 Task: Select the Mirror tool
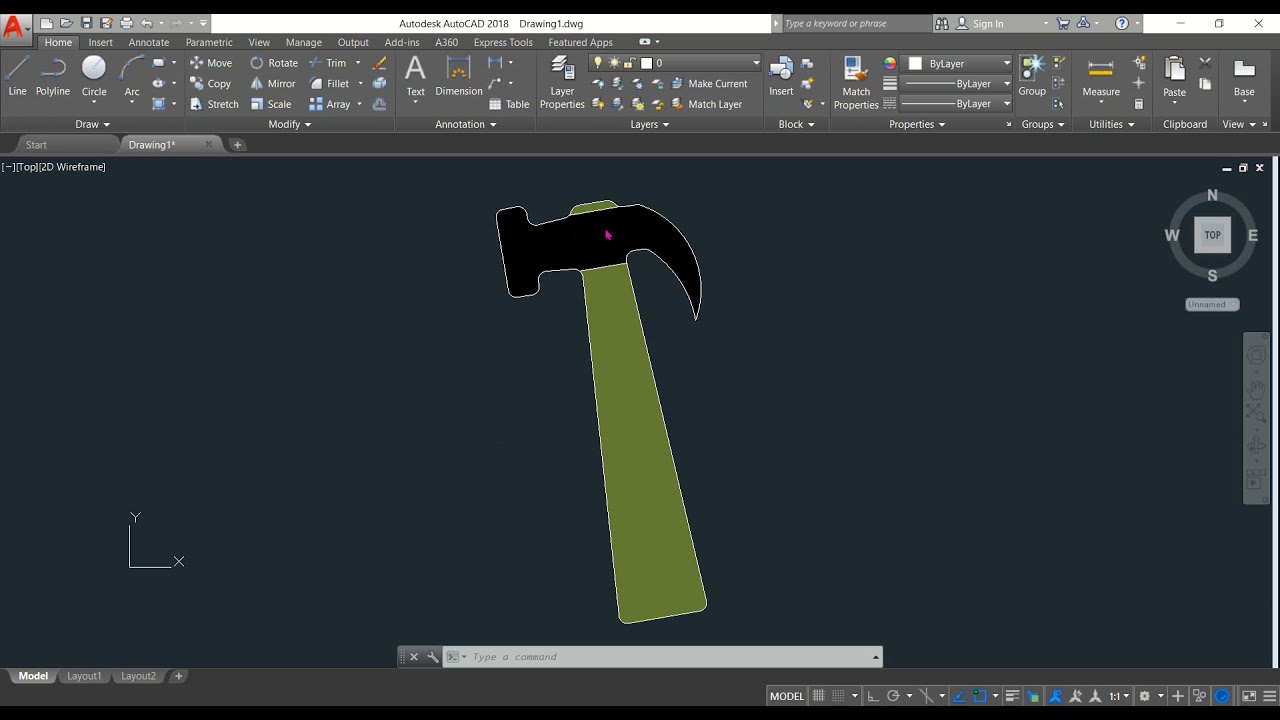click(x=273, y=84)
